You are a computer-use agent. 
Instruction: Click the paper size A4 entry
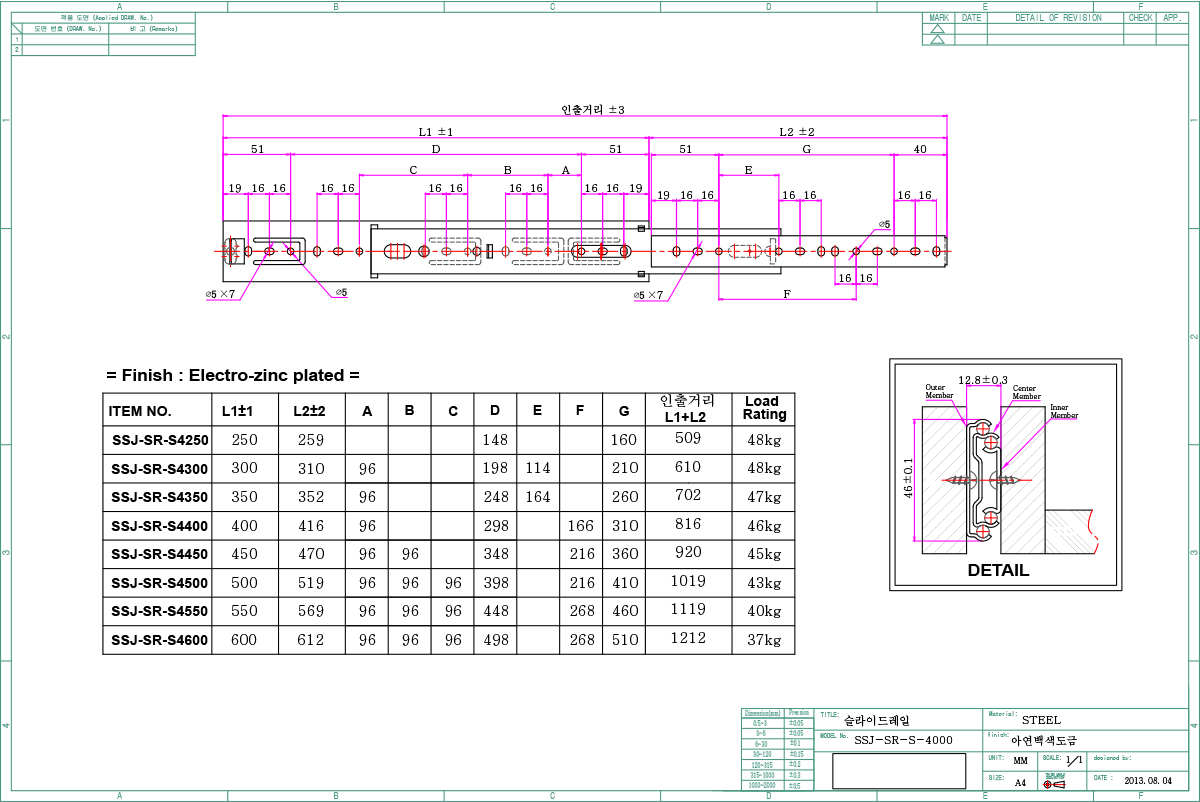click(x=1020, y=782)
